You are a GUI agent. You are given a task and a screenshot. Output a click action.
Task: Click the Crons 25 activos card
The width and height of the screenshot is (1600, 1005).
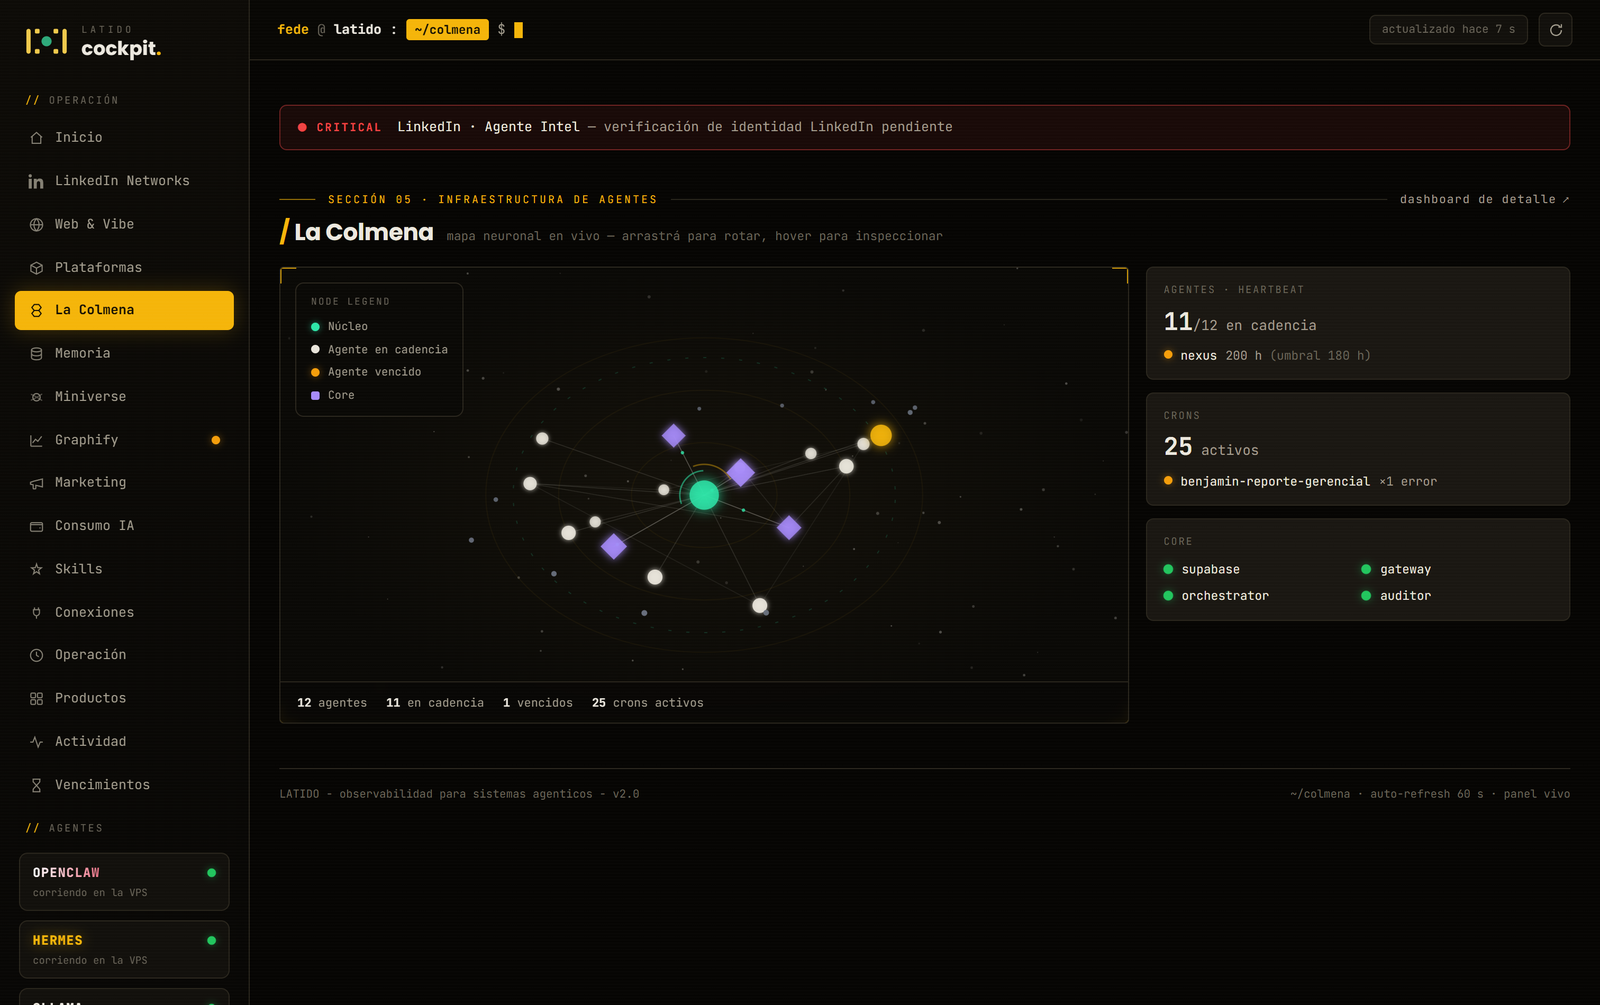pos(1358,449)
